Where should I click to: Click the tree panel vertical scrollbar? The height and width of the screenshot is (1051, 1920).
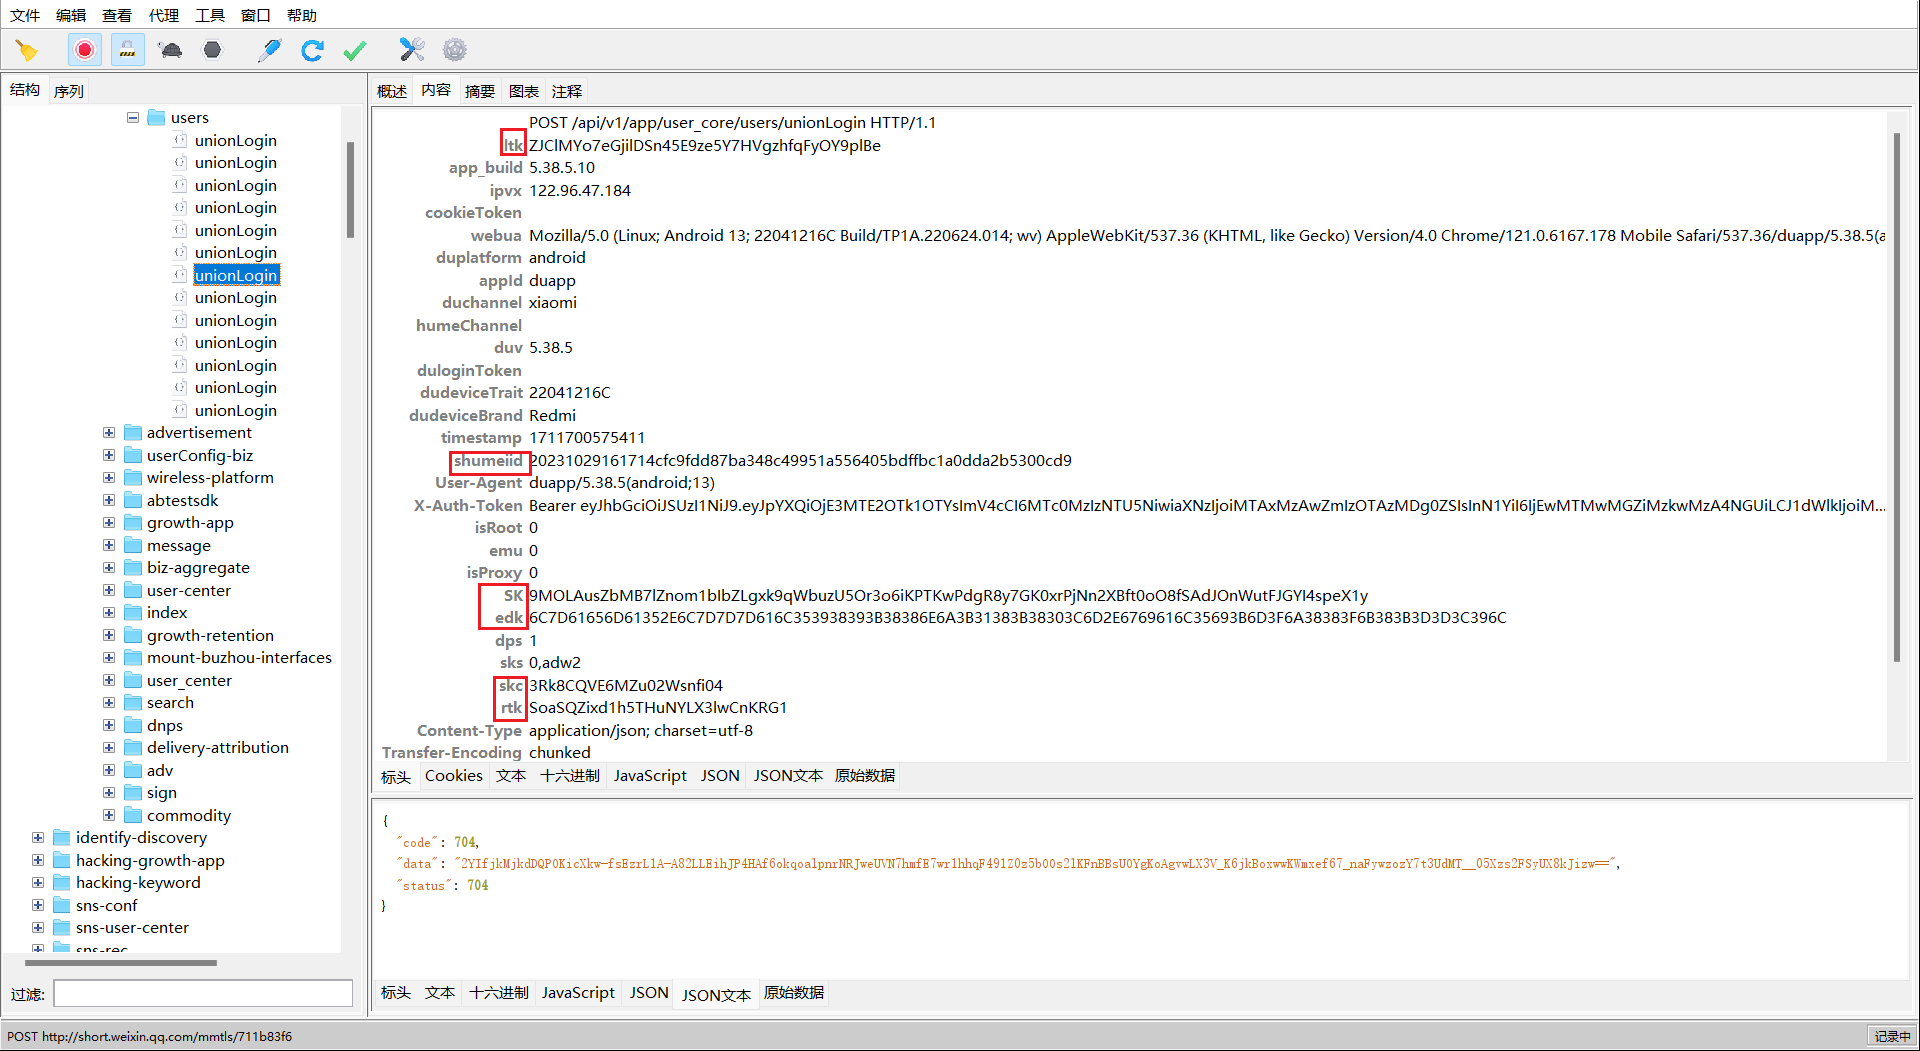click(350, 190)
